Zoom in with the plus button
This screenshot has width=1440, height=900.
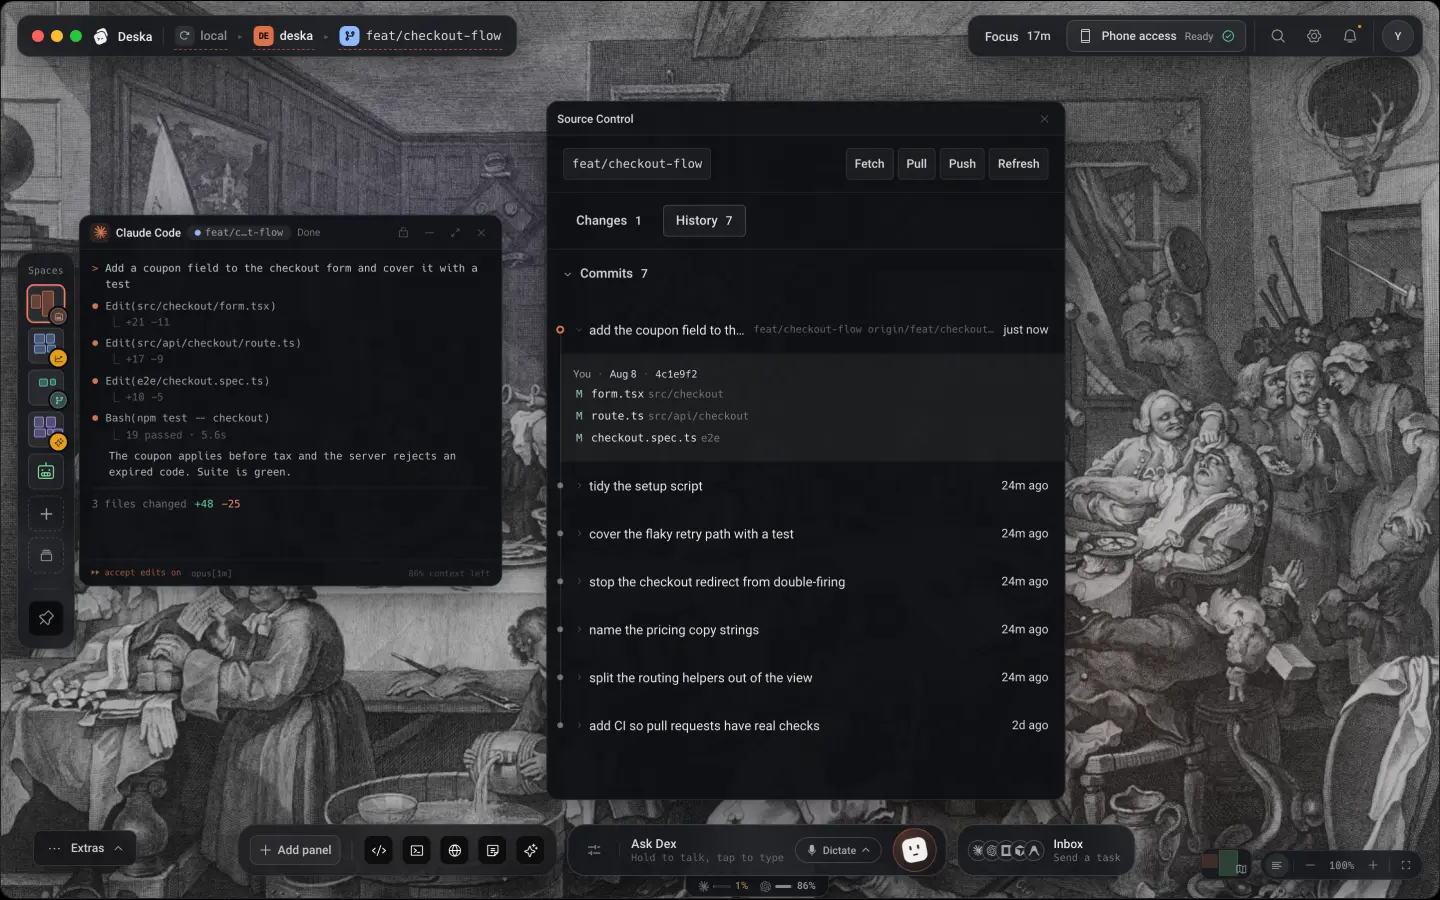(1373, 865)
